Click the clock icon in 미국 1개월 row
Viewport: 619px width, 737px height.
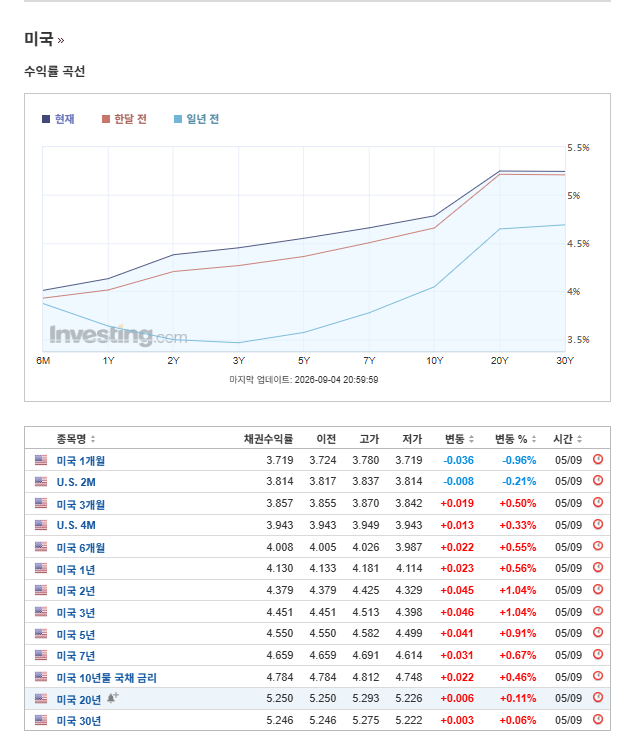[x=597, y=459]
